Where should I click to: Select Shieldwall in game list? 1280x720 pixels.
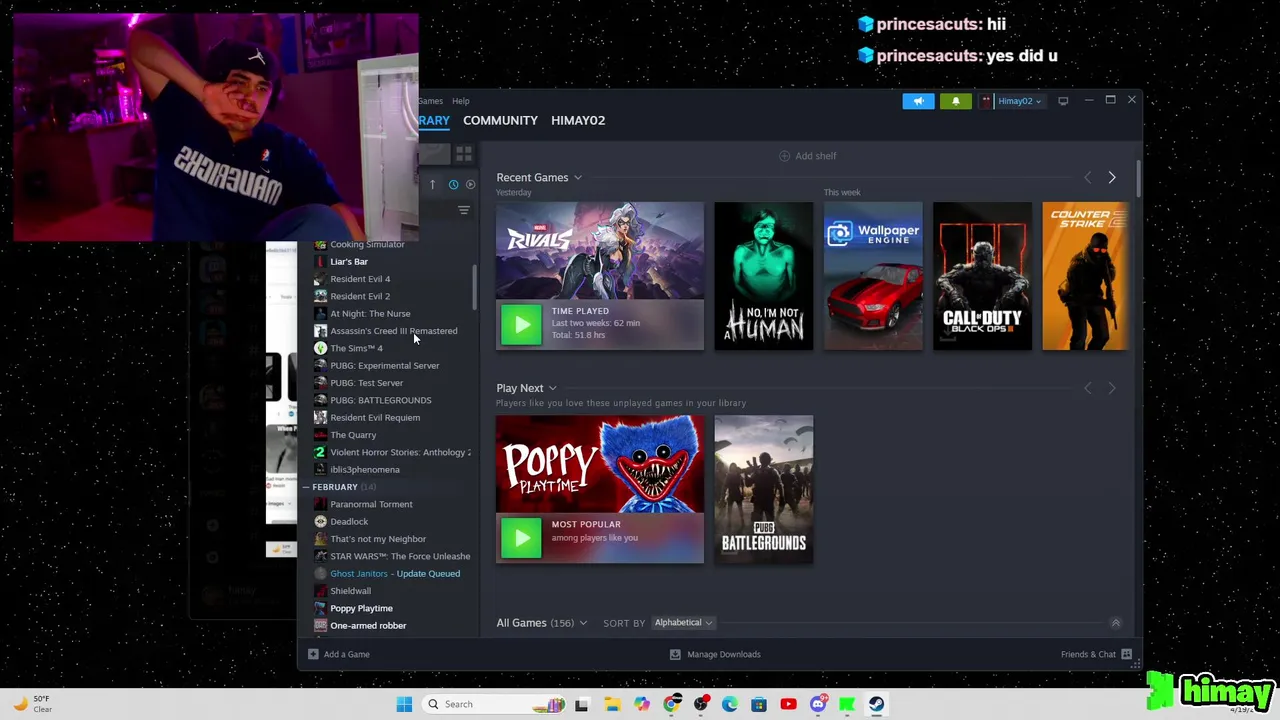pyautogui.click(x=350, y=591)
